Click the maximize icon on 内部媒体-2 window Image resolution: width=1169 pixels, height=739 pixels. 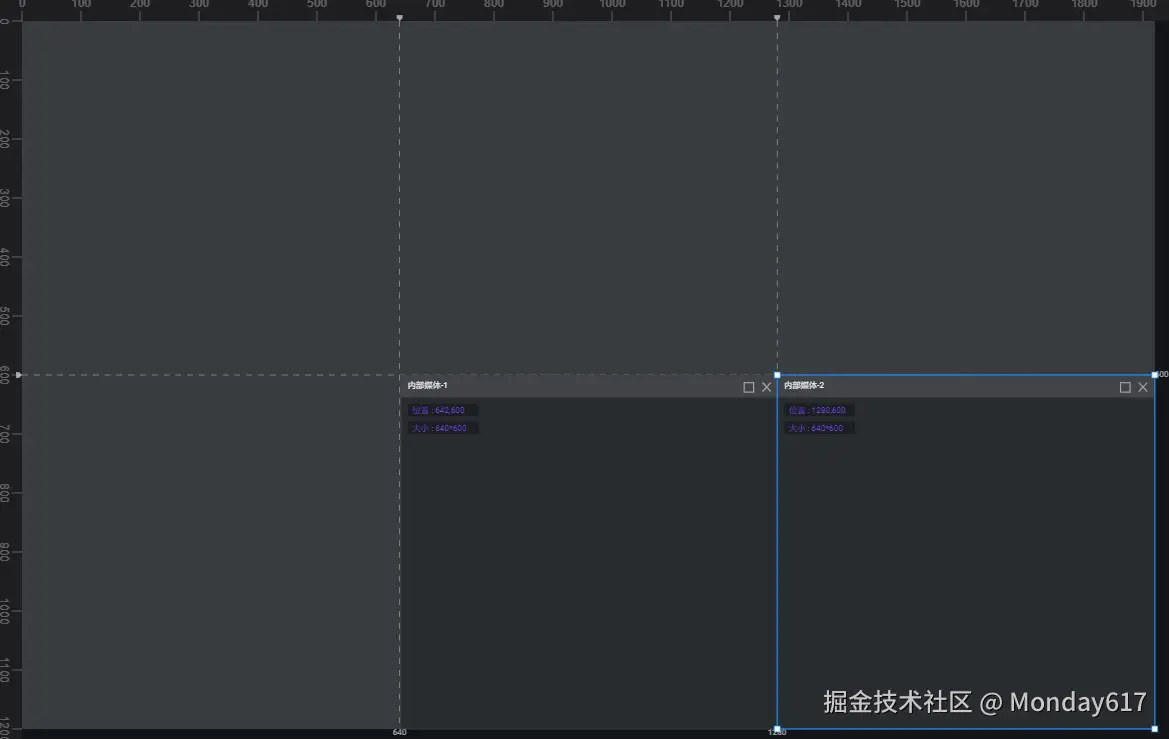click(1124, 387)
